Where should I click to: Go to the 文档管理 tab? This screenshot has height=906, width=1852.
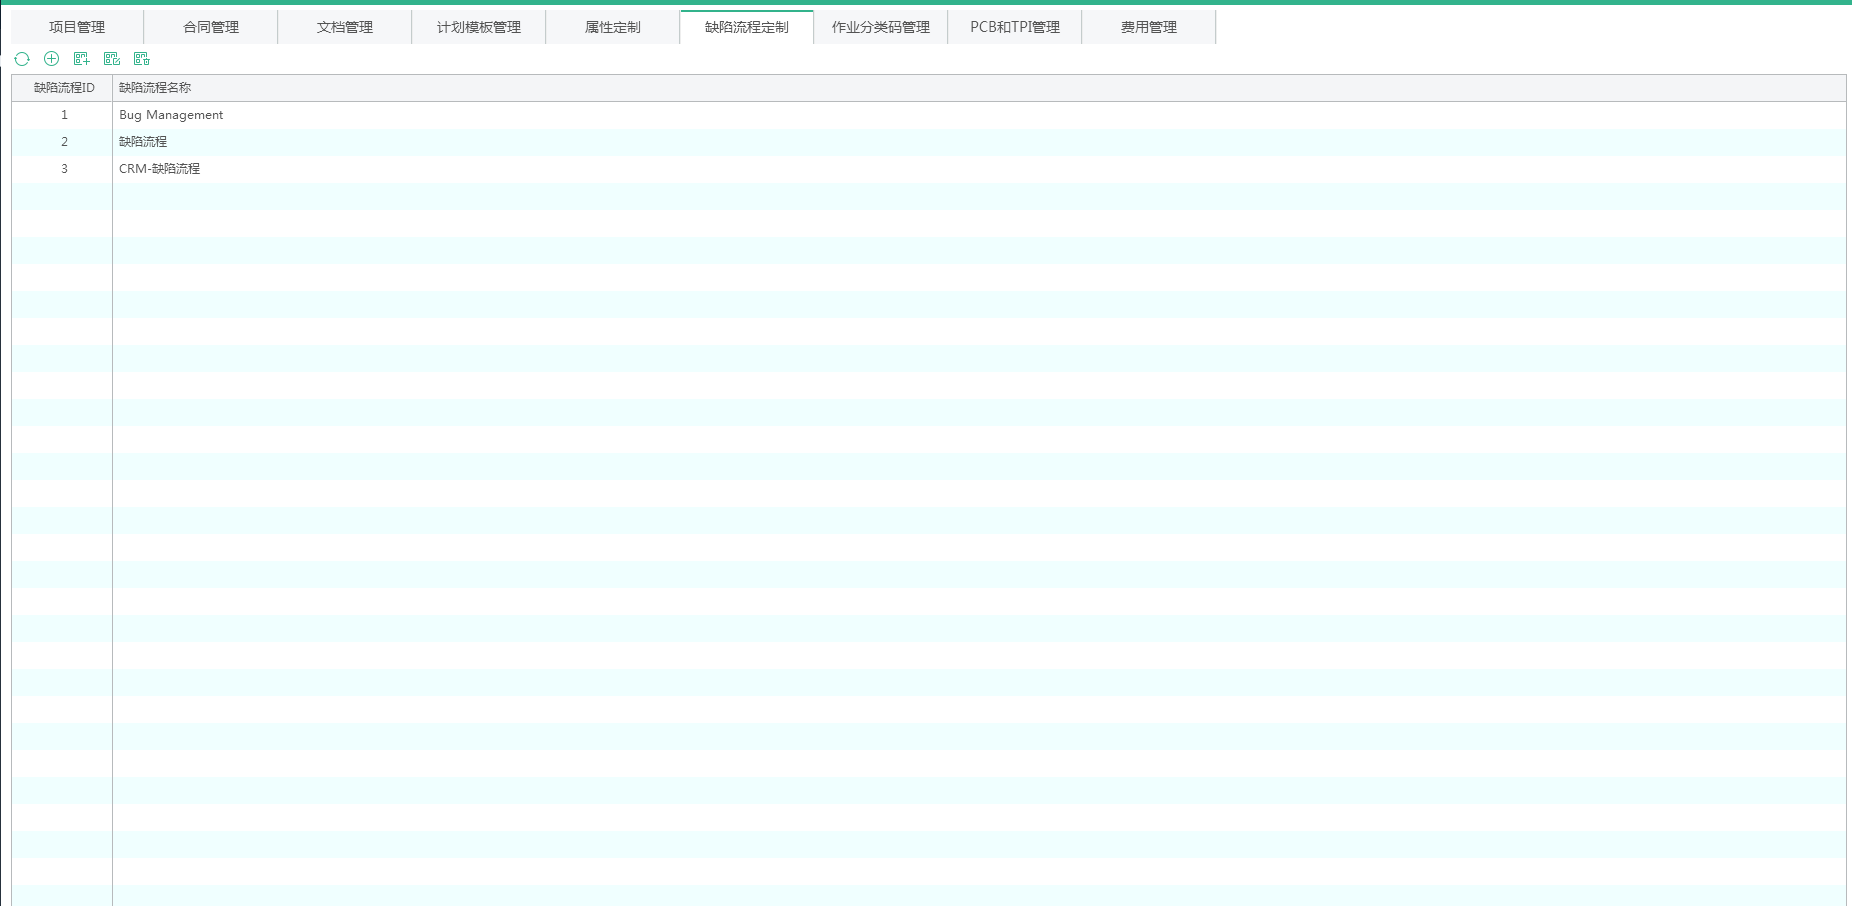[345, 27]
